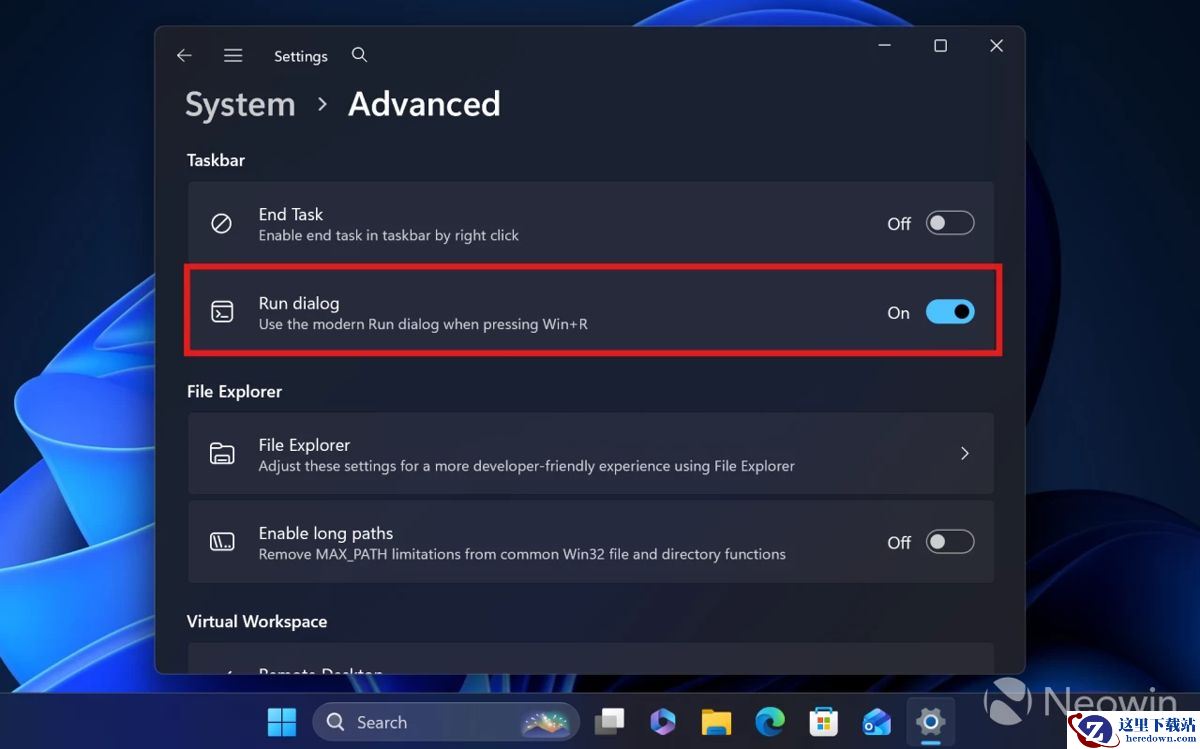Open File Explorer settings chevron
The width and height of the screenshot is (1200, 749).
965,453
